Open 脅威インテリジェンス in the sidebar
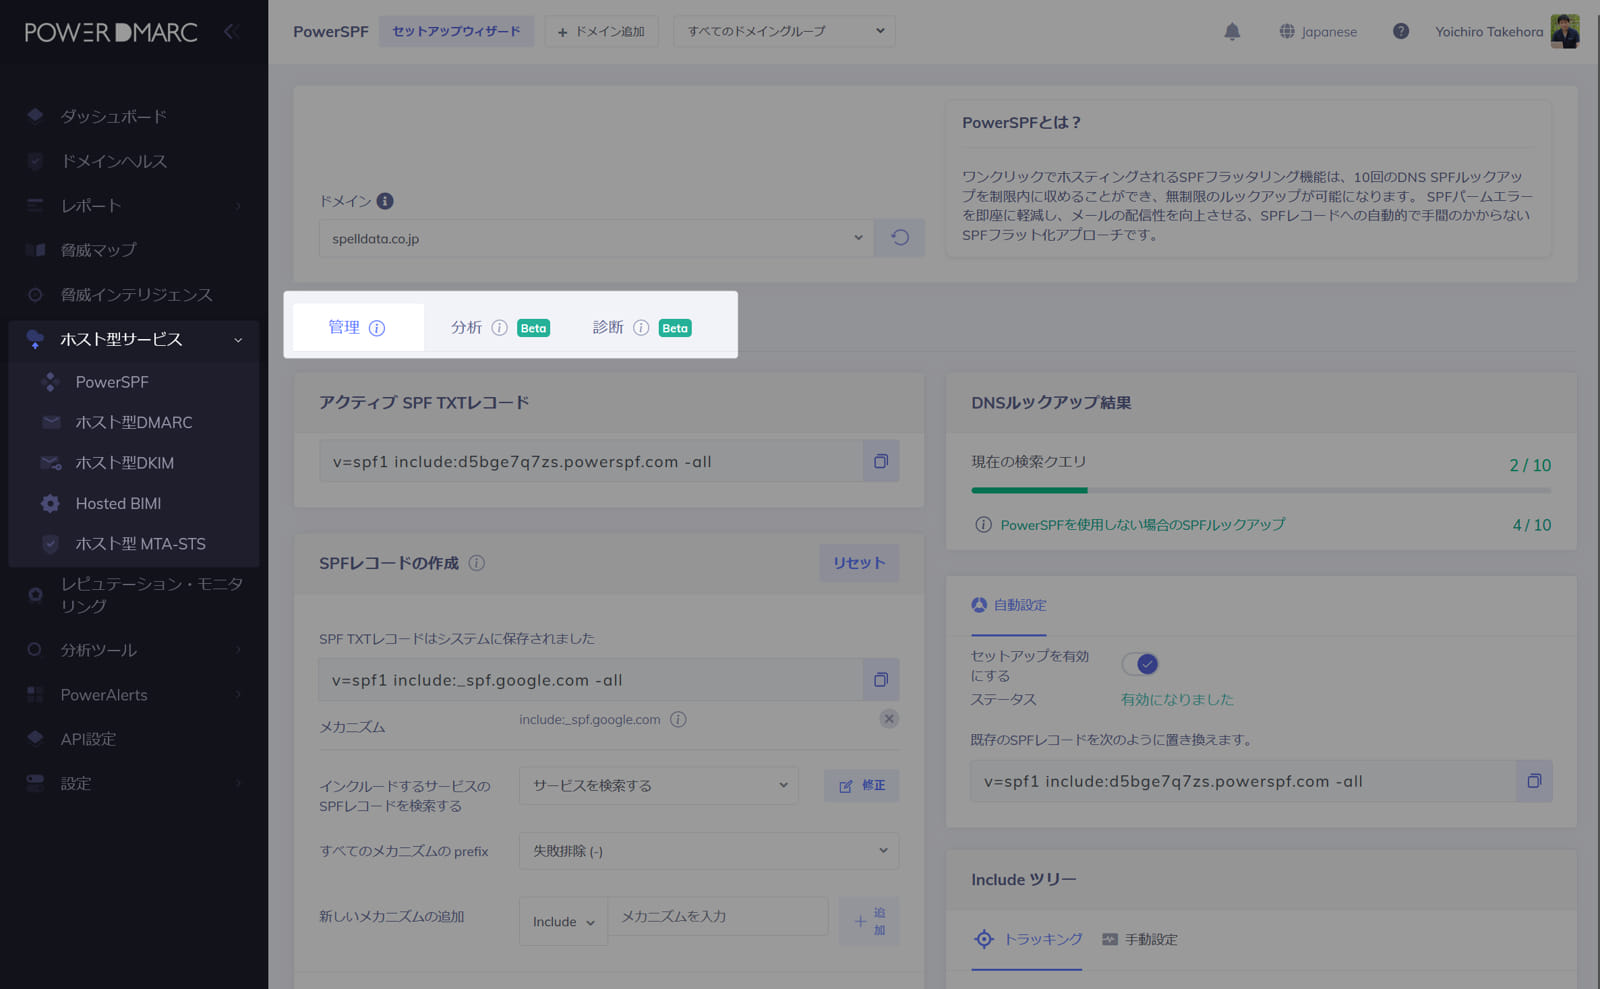Screen dimensions: 1600x989 [x=134, y=295]
